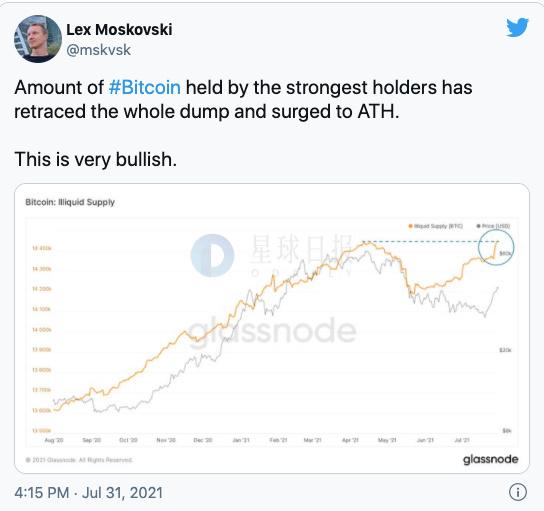Open the #Bitcoin hashtag
Screen dimensions: 544x511
[x=144, y=87]
